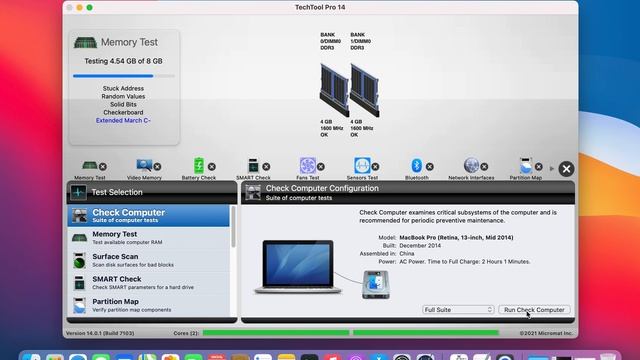Select Memory Test in Test Selection list

point(149,238)
